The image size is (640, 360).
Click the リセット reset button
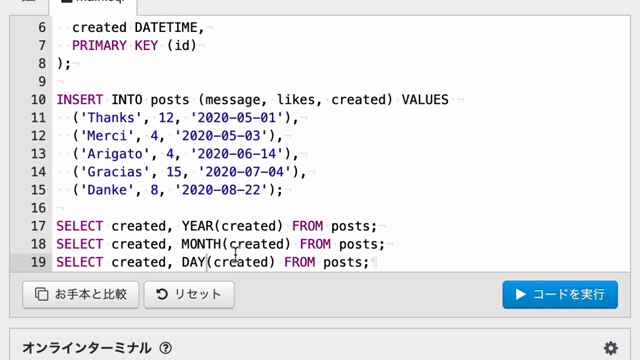coord(189,294)
